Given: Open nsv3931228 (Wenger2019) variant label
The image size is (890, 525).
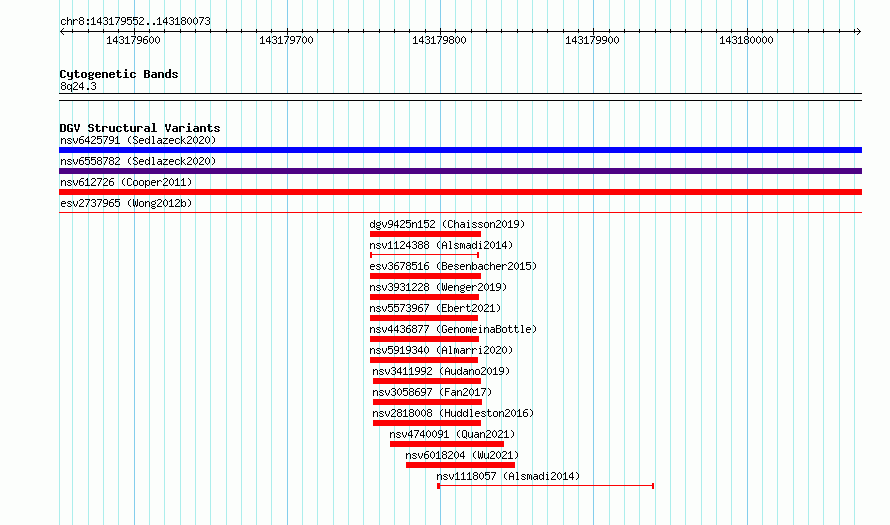Looking at the screenshot, I should (x=438, y=287).
